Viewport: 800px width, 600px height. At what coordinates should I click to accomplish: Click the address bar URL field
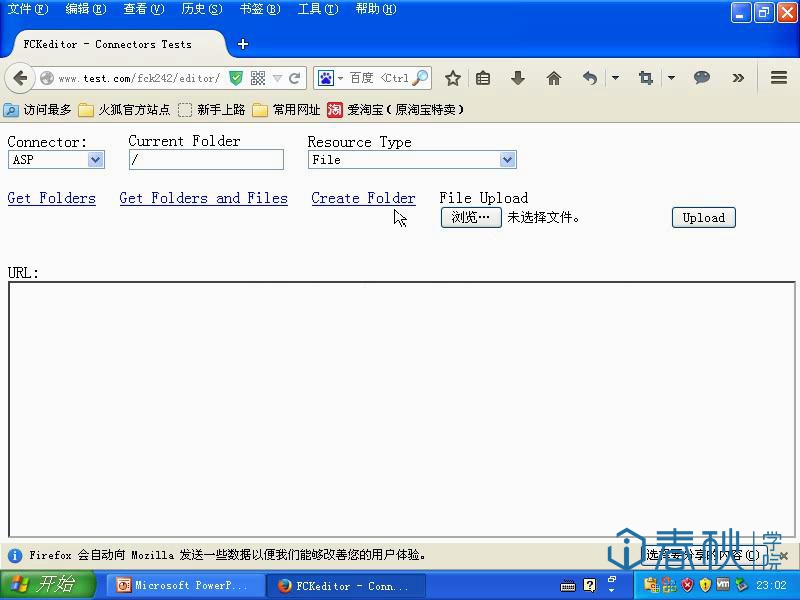139,78
